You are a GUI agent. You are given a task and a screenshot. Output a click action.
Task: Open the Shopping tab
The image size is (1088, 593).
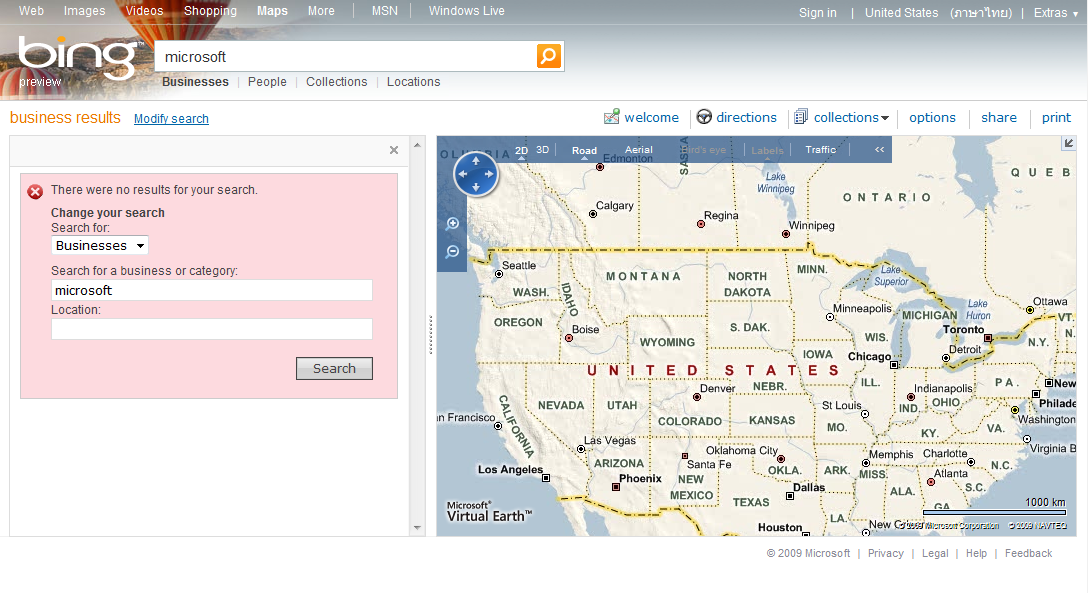tap(210, 11)
